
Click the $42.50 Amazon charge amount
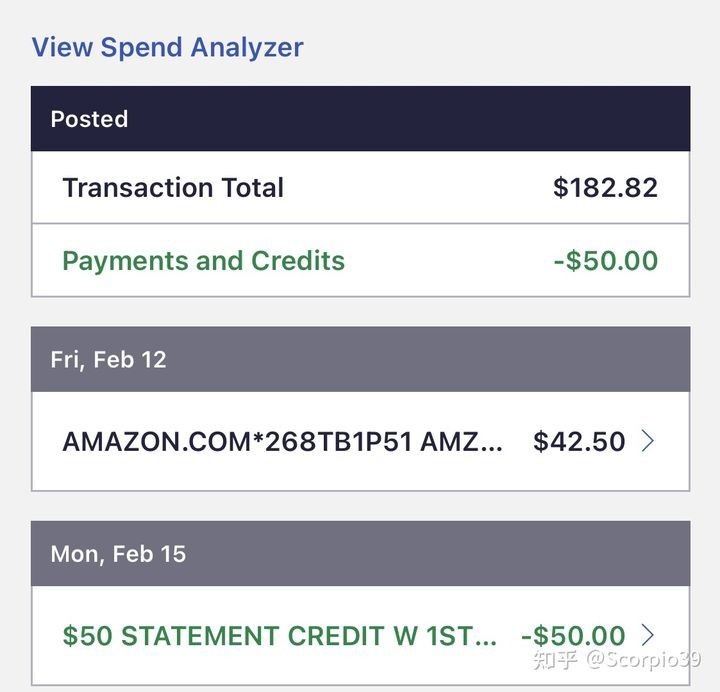click(x=579, y=442)
